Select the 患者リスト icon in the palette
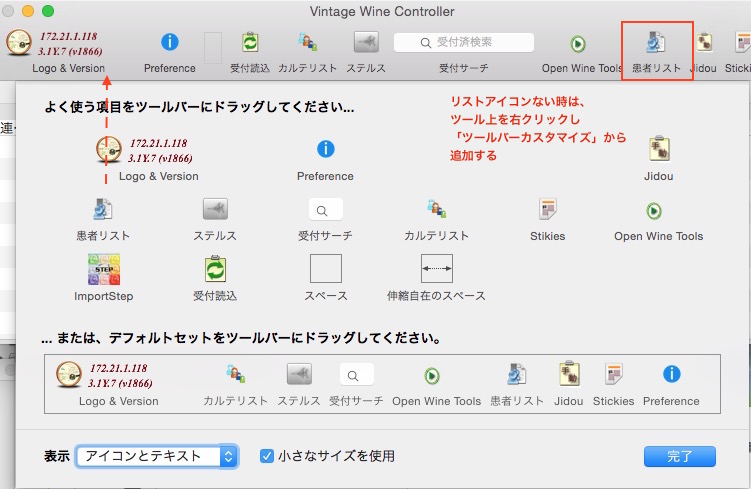The image size is (751, 489). point(103,210)
